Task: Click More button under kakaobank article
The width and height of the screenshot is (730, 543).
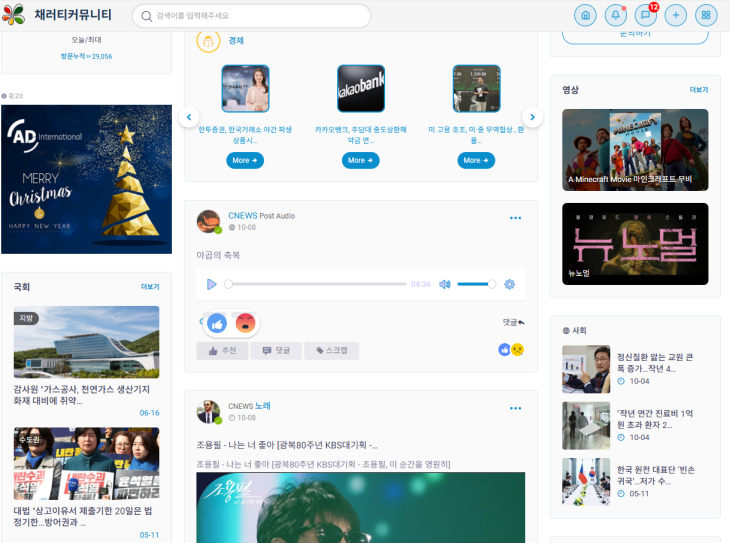Action: pyautogui.click(x=356, y=160)
